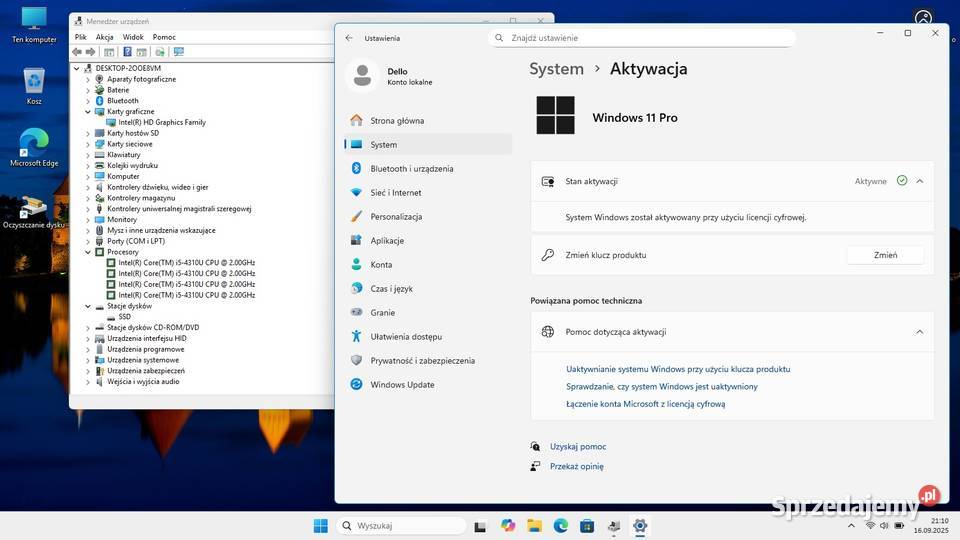Open link Łączenie konta Microsoft z licencją cyfrową
Screen dimensions: 960x540
tap(645, 403)
